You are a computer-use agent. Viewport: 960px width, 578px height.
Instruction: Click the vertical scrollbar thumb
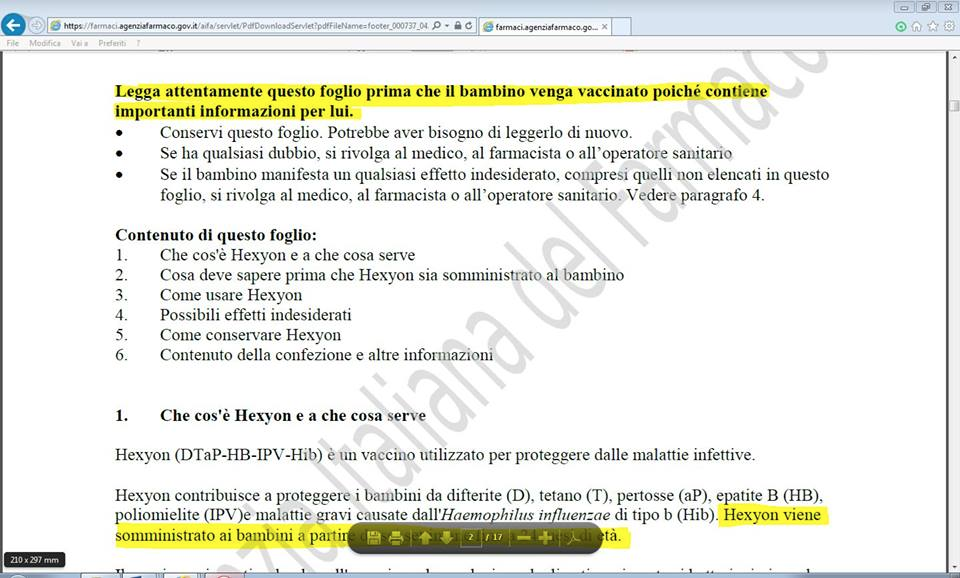[954, 105]
